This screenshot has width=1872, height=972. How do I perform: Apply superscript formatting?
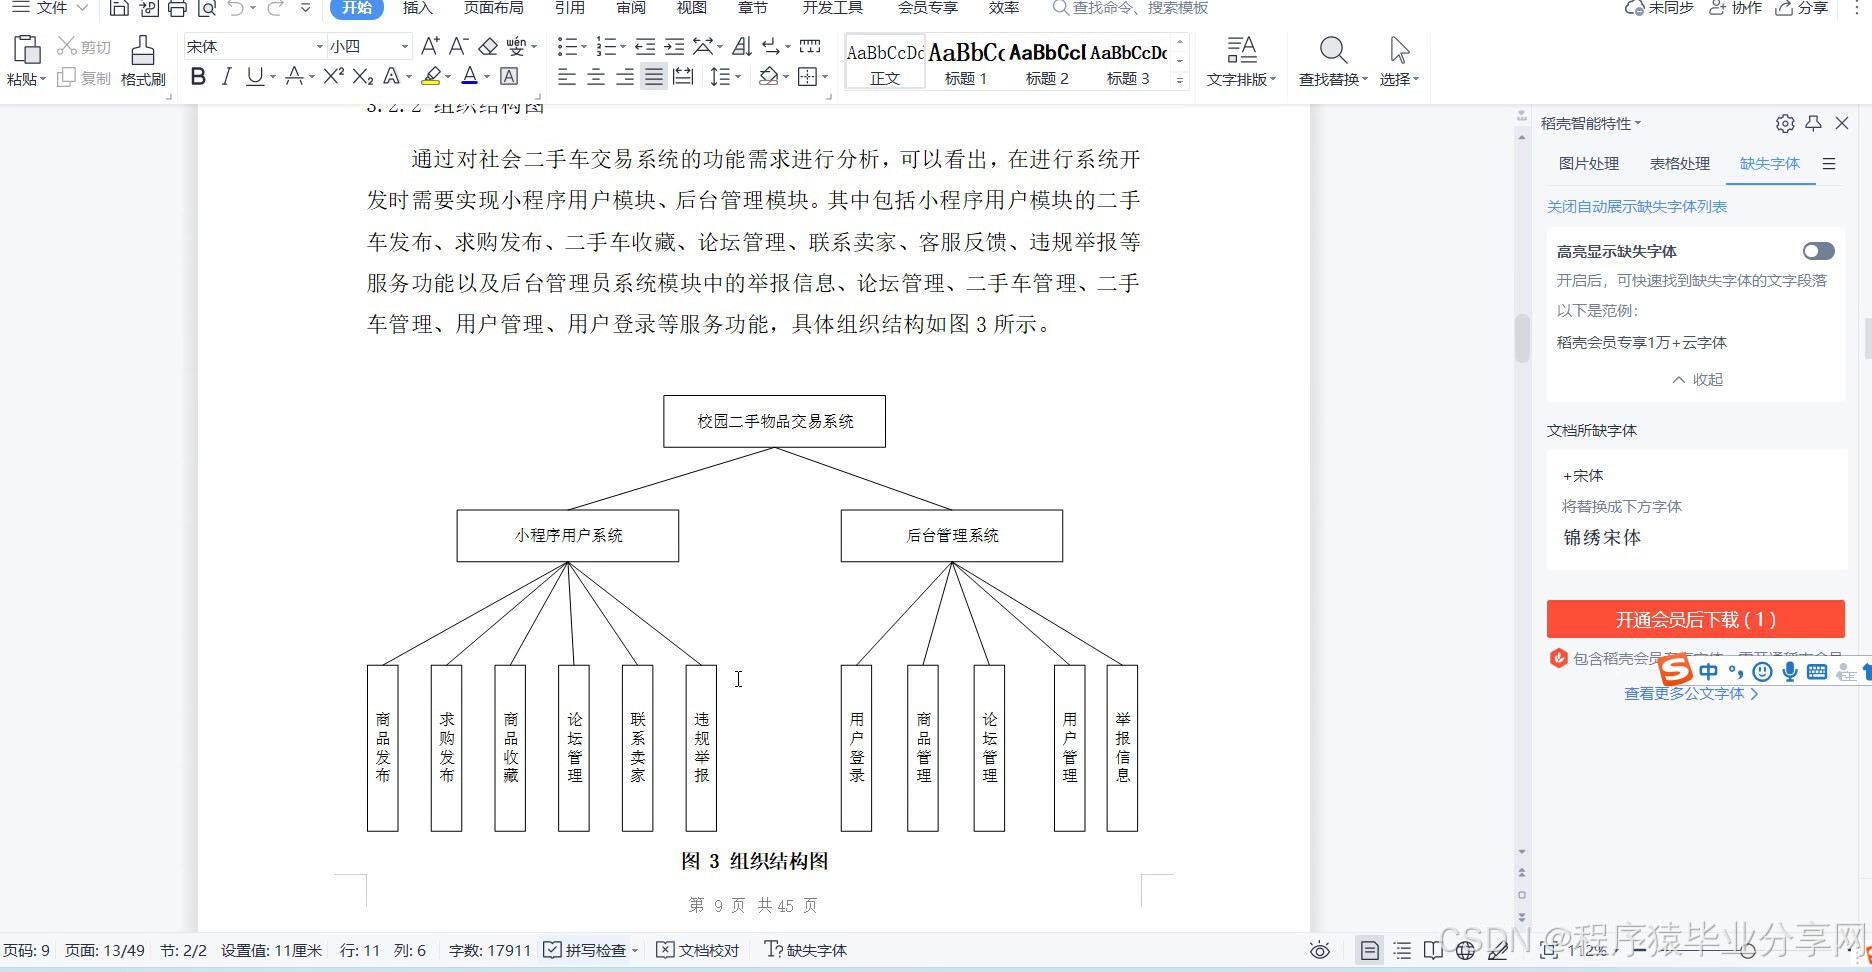[x=334, y=76]
